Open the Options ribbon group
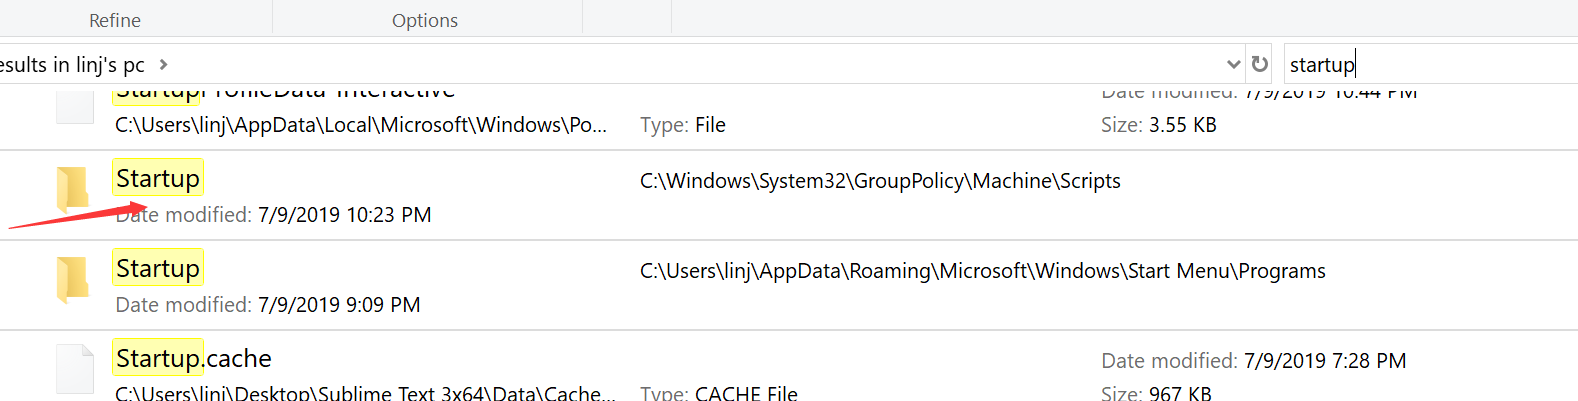 425,20
